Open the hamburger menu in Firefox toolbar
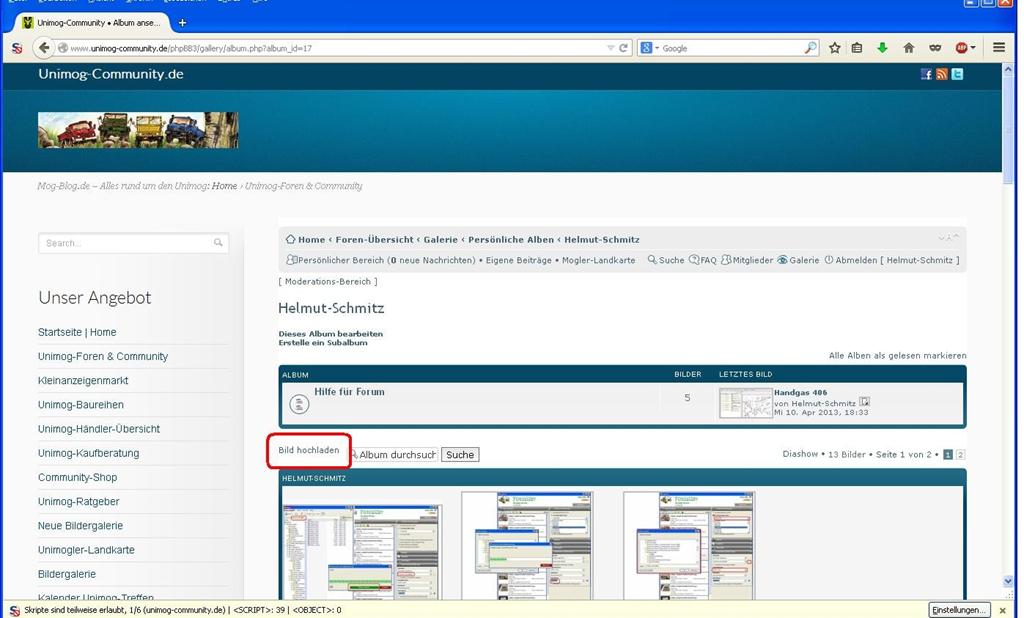Screen dimensions: 1024x618 tap(999, 48)
